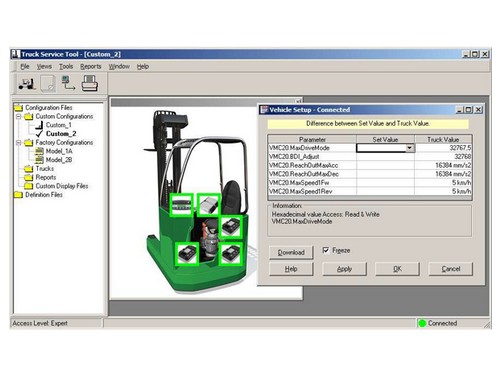
Task: Select the bottom-right highlighted controller on truck
Action: pyautogui.click(x=231, y=254)
